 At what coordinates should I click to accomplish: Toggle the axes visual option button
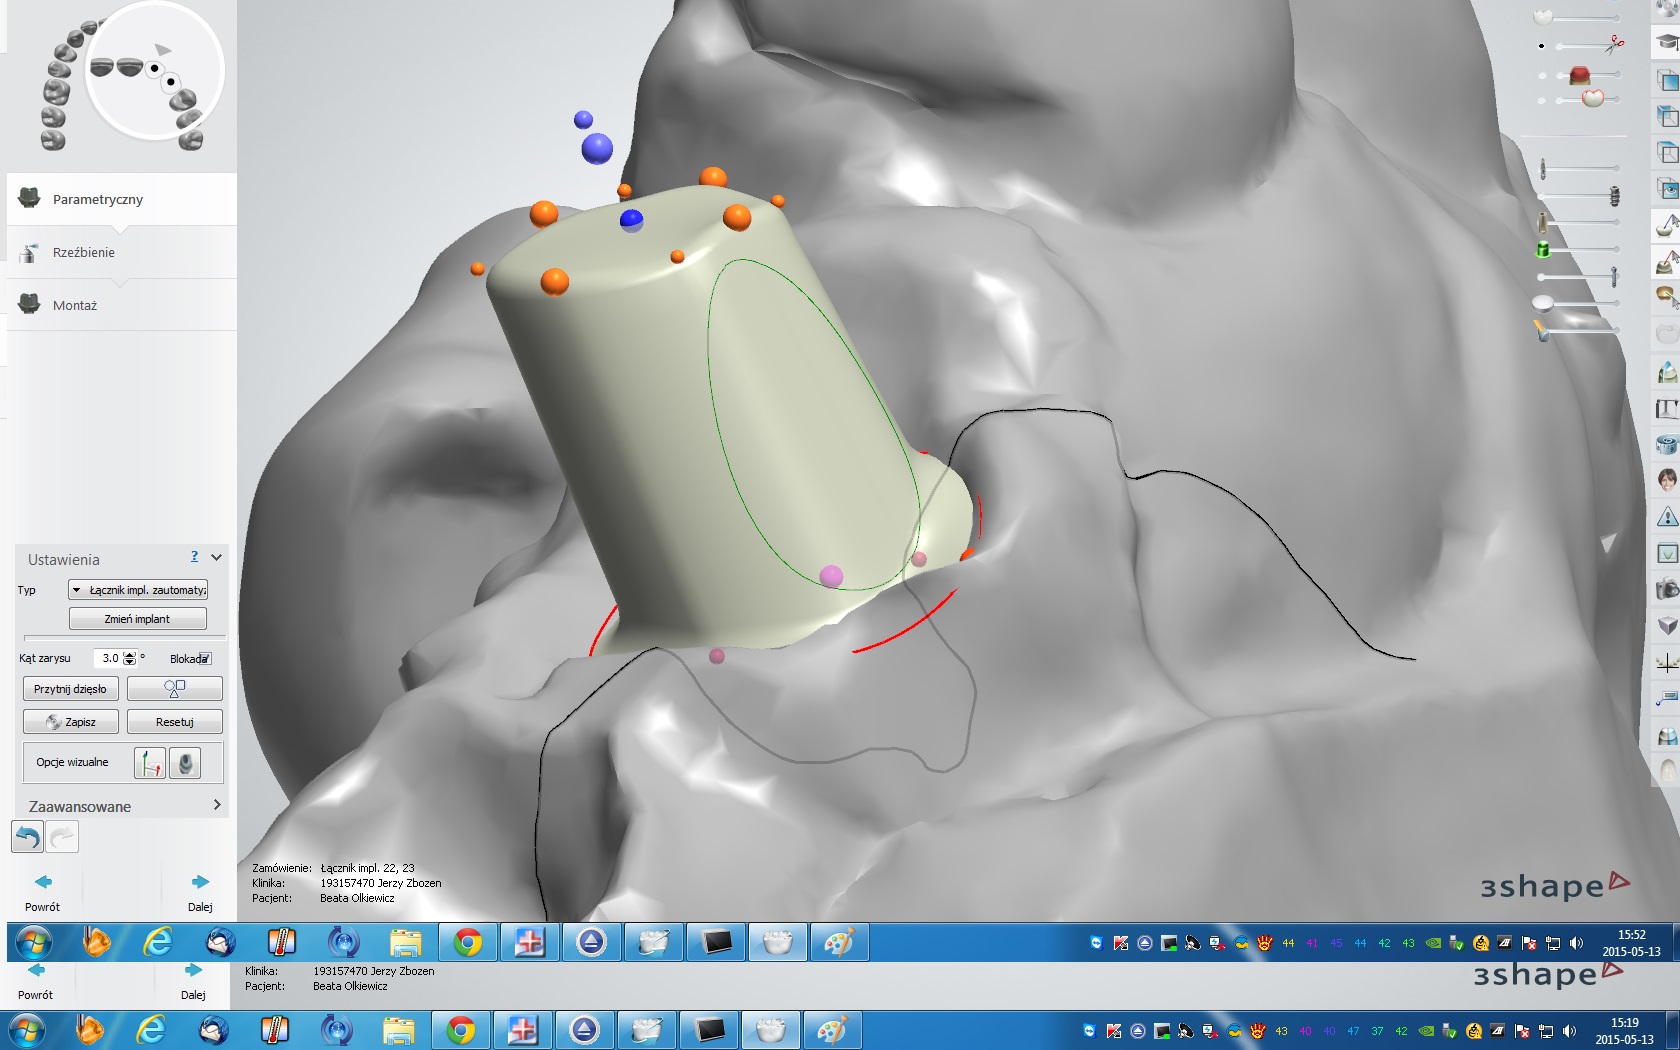150,763
